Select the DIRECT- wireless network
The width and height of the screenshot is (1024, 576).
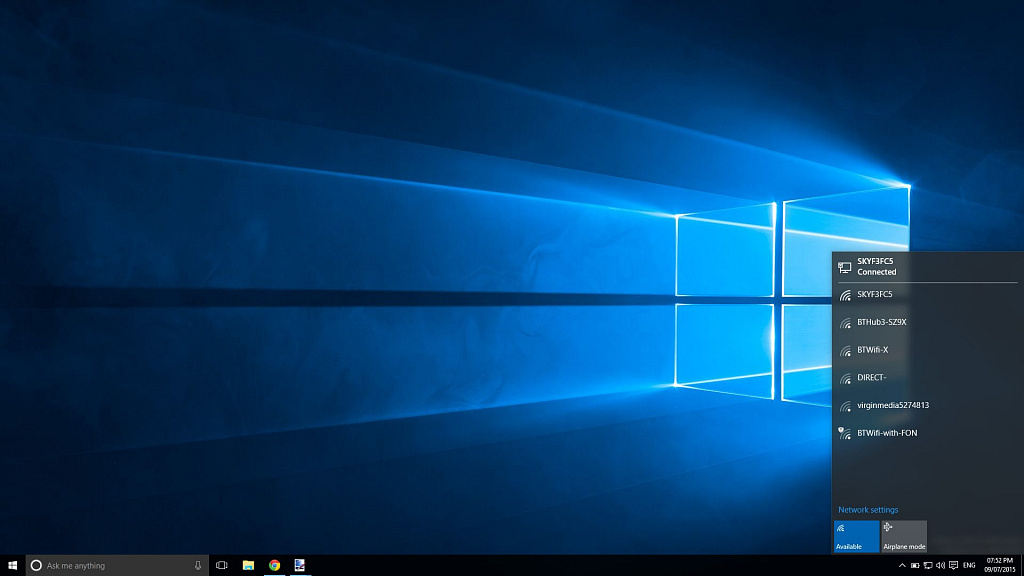[927, 377]
